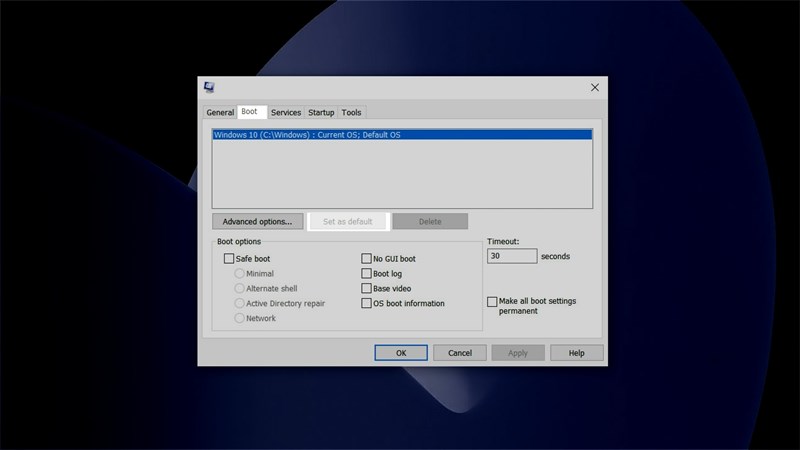This screenshot has height=450, width=800.
Task: Open Help for System Configuration
Action: [x=577, y=353]
